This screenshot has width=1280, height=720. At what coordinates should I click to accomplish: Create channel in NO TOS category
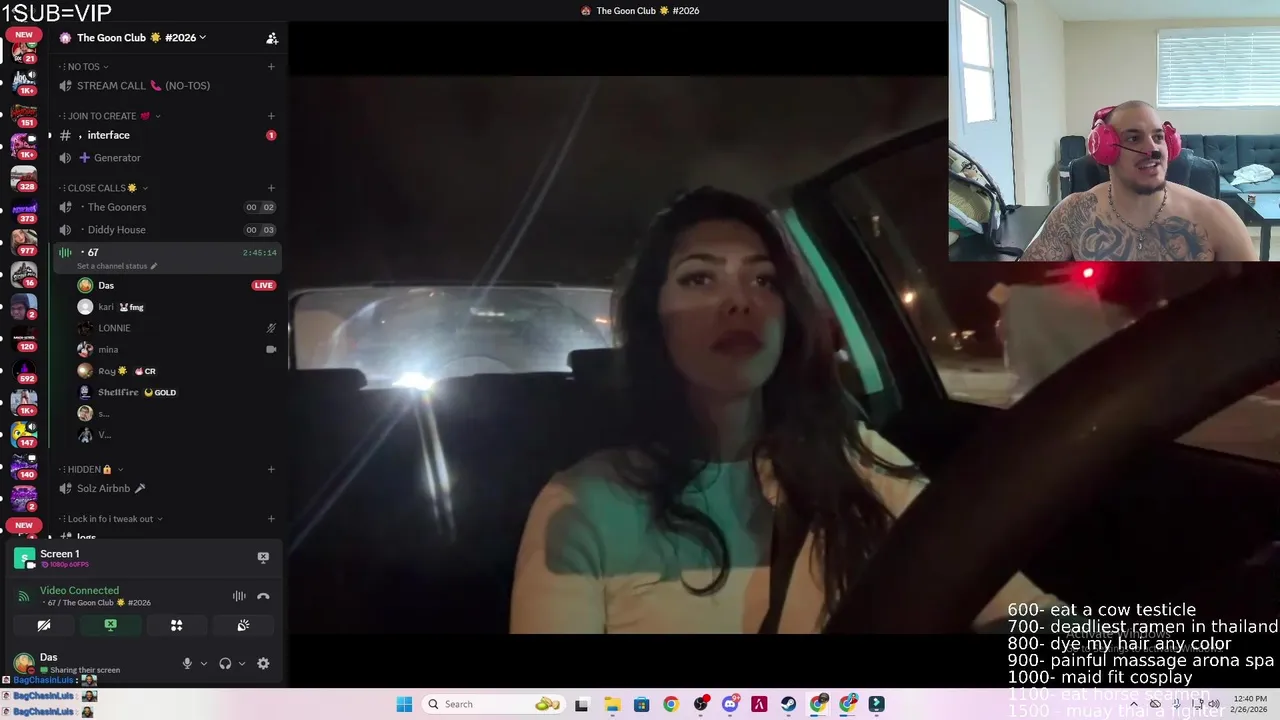click(x=271, y=67)
